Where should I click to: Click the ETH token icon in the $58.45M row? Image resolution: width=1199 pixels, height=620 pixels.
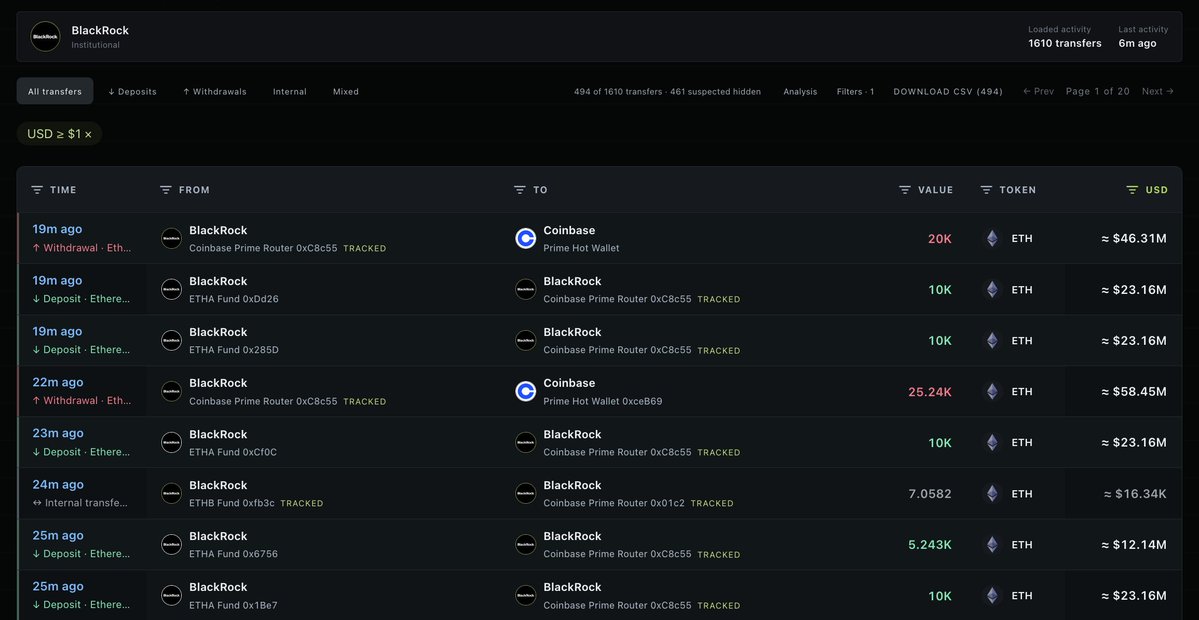click(992, 391)
